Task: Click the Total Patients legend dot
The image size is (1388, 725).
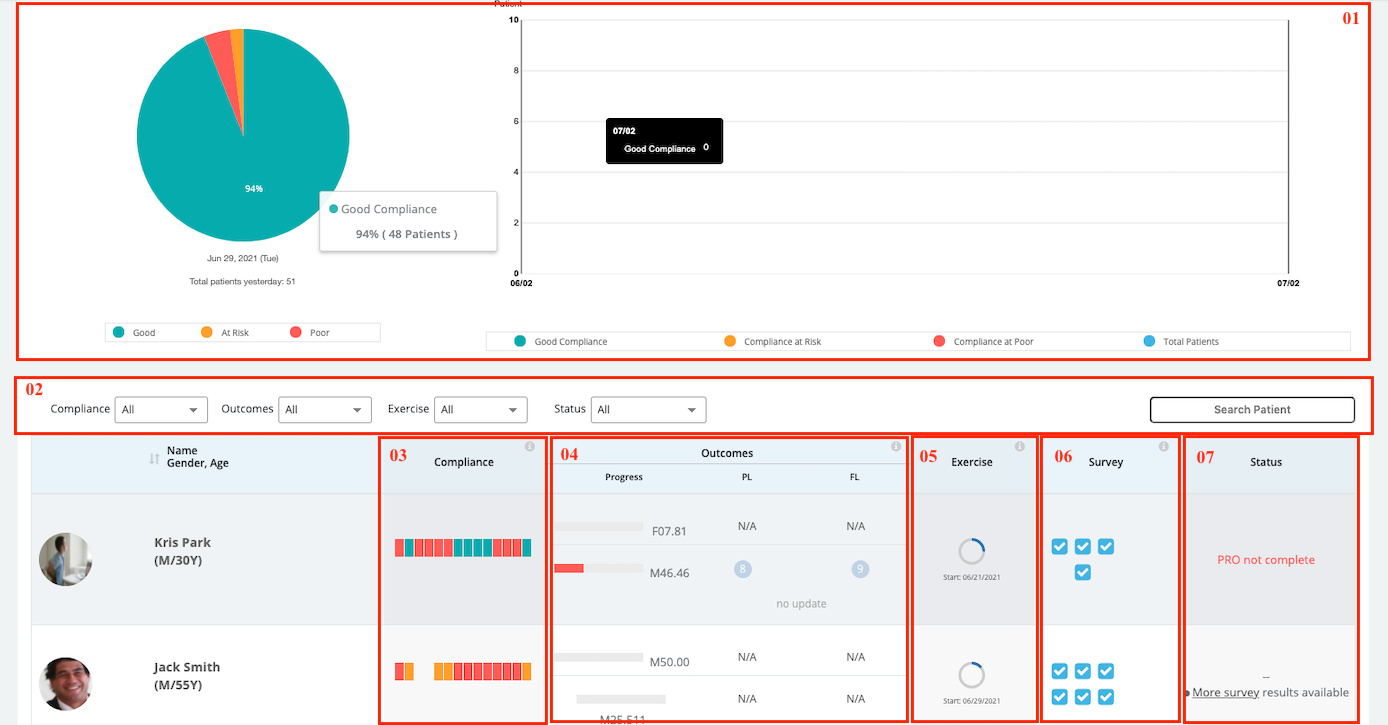Action: 1148,341
